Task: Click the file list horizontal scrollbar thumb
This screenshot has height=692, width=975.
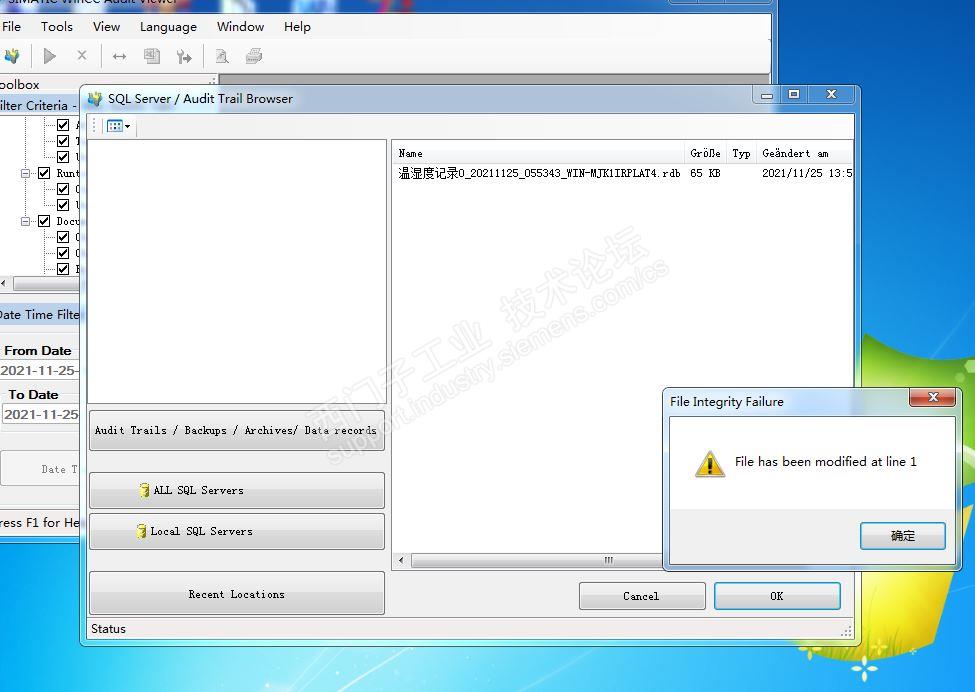Action: click(538, 560)
